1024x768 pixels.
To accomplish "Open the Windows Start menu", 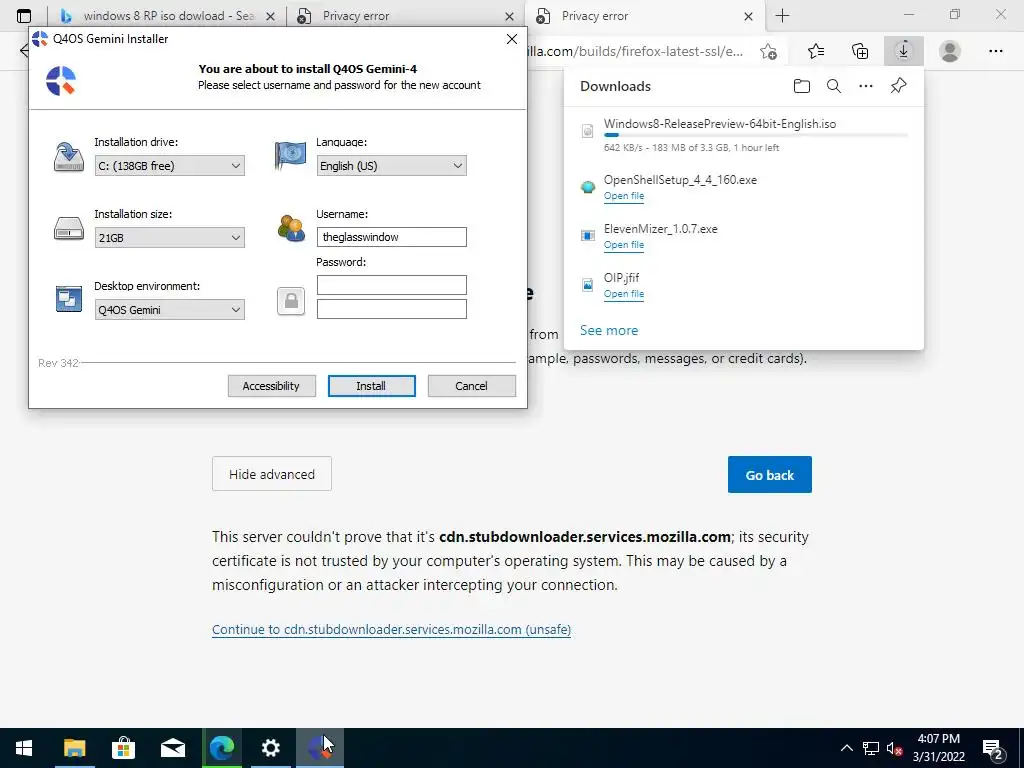I will pyautogui.click(x=24, y=748).
